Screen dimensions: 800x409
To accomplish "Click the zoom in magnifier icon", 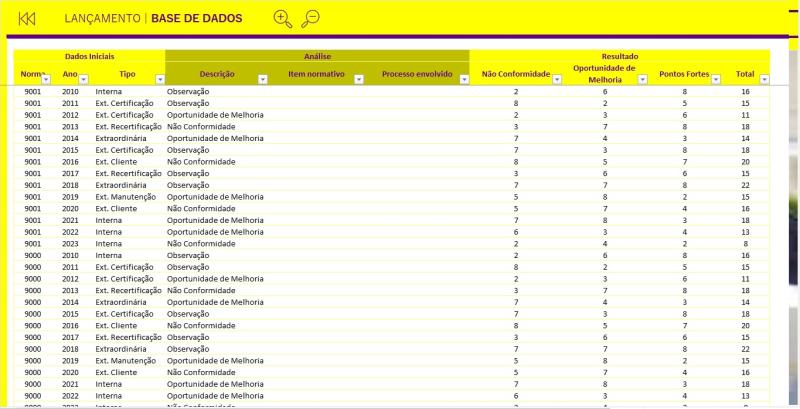I will [x=283, y=19].
